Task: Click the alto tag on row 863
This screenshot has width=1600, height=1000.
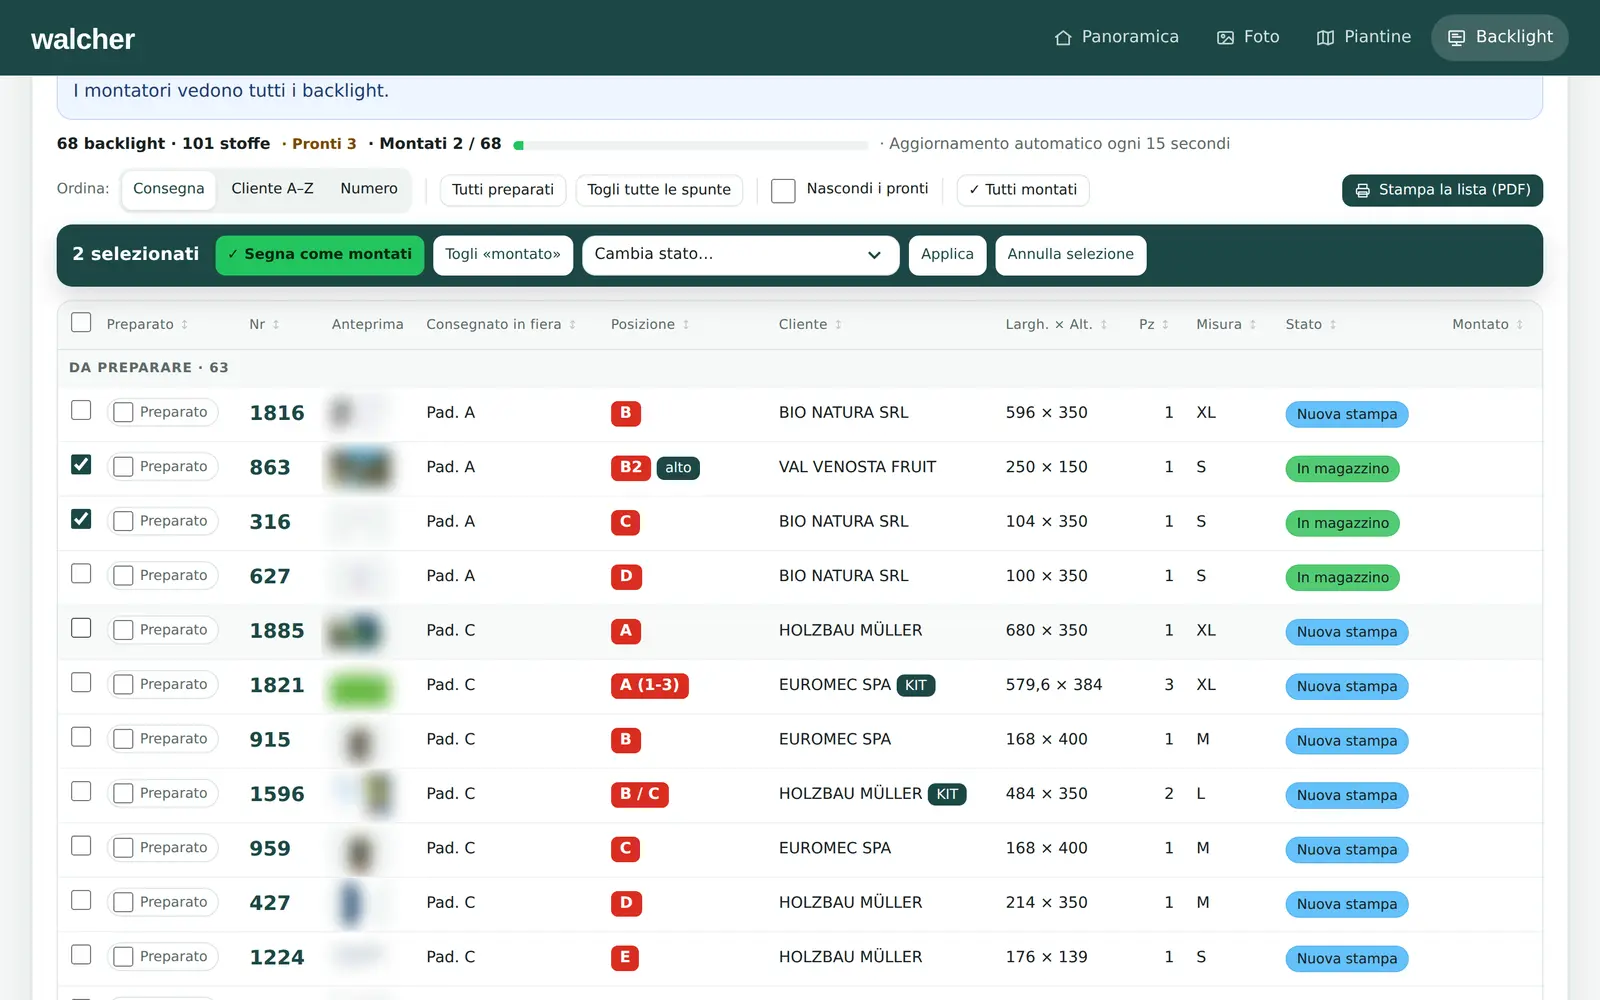Action: click(x=678, y=468)
